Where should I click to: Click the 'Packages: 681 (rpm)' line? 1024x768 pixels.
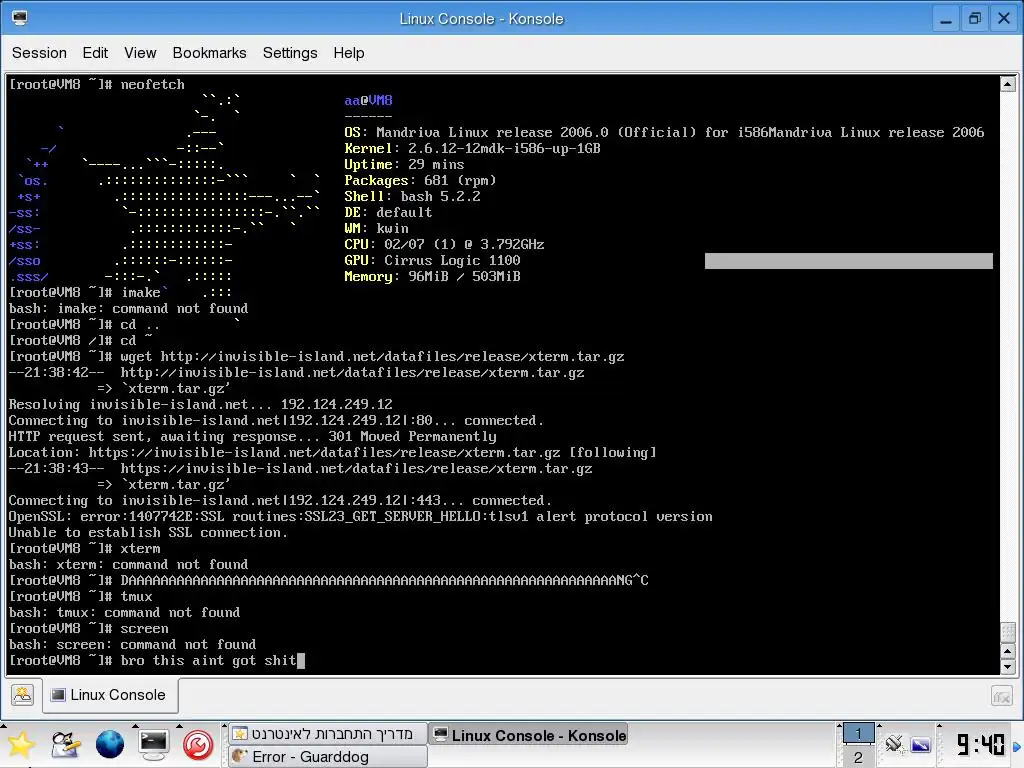[x=421, y=180]
